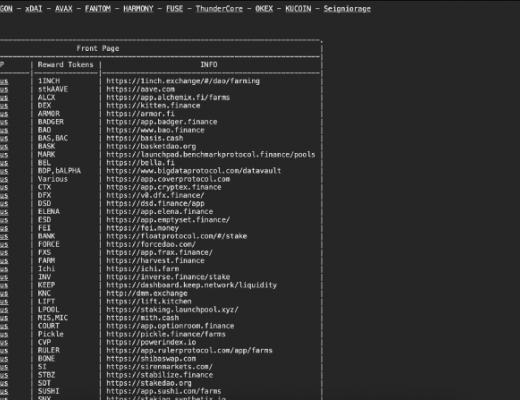The image size is (520, 400).
Task: Select the BDP,bALPHA reward token cell
Action: click(59, 171)
